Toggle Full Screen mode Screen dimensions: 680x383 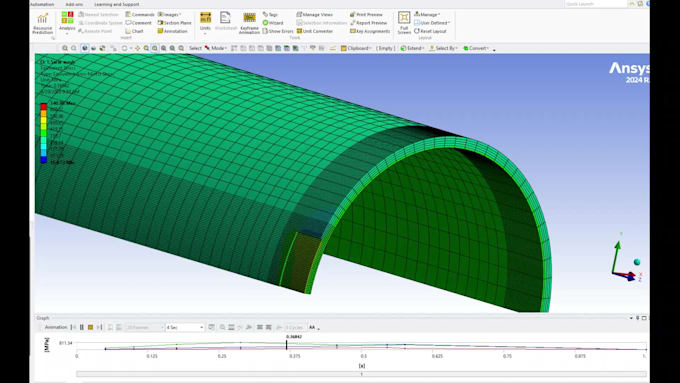coord(404,23)
